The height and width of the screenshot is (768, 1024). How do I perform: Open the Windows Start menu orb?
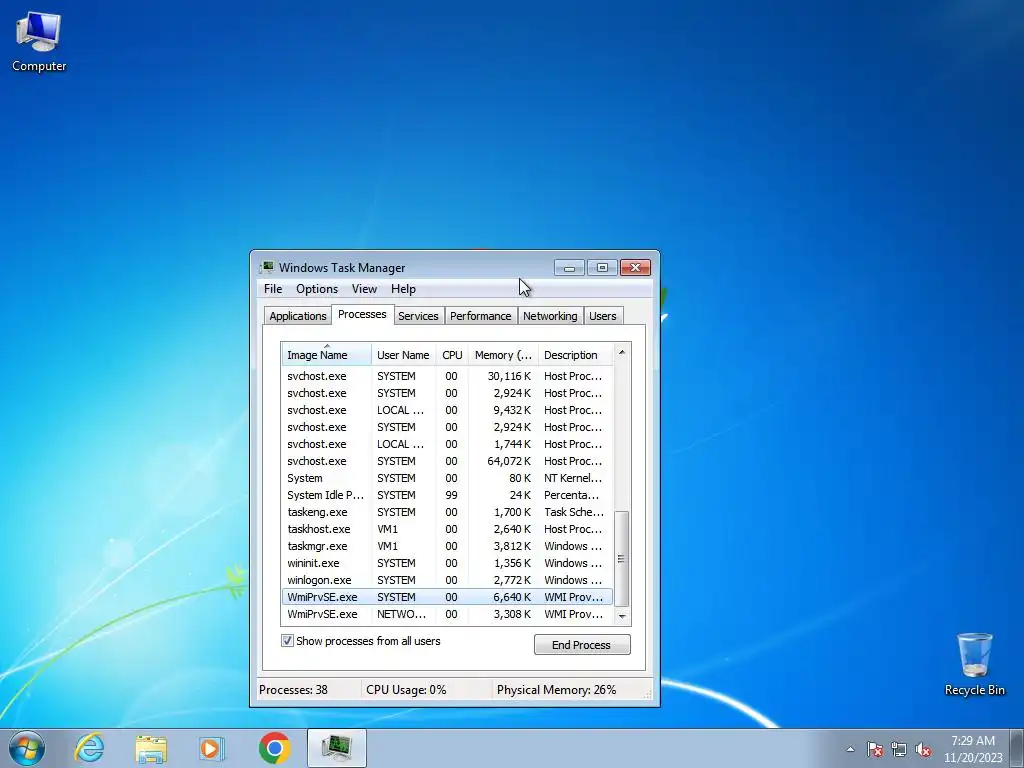27,748
